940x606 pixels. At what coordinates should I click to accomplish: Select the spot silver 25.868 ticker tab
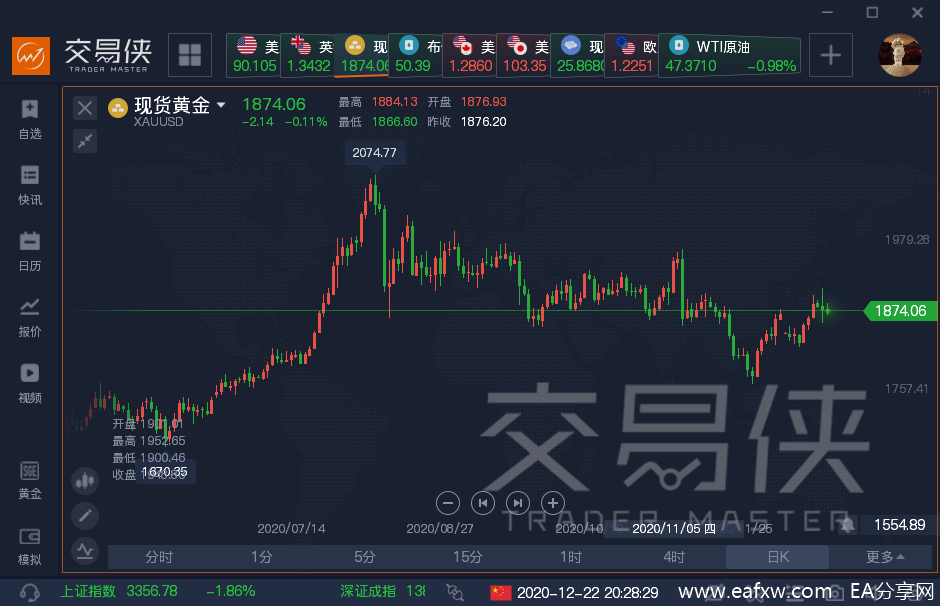pos(577,55)
